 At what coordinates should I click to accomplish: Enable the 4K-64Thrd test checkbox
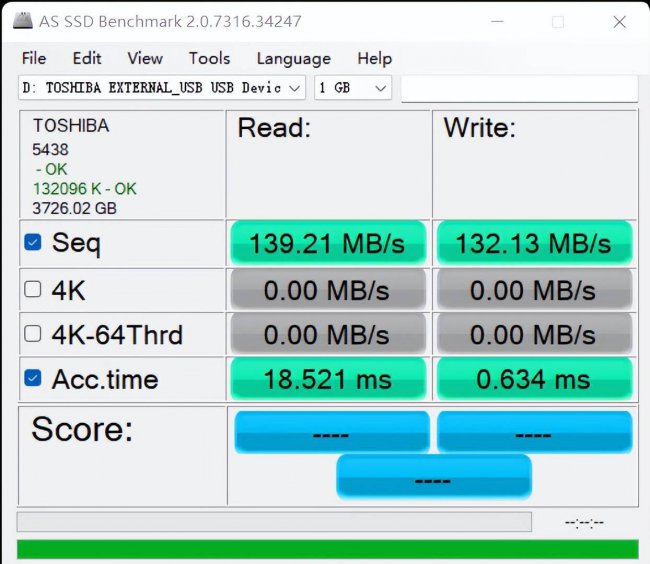[x=33, y=333]
